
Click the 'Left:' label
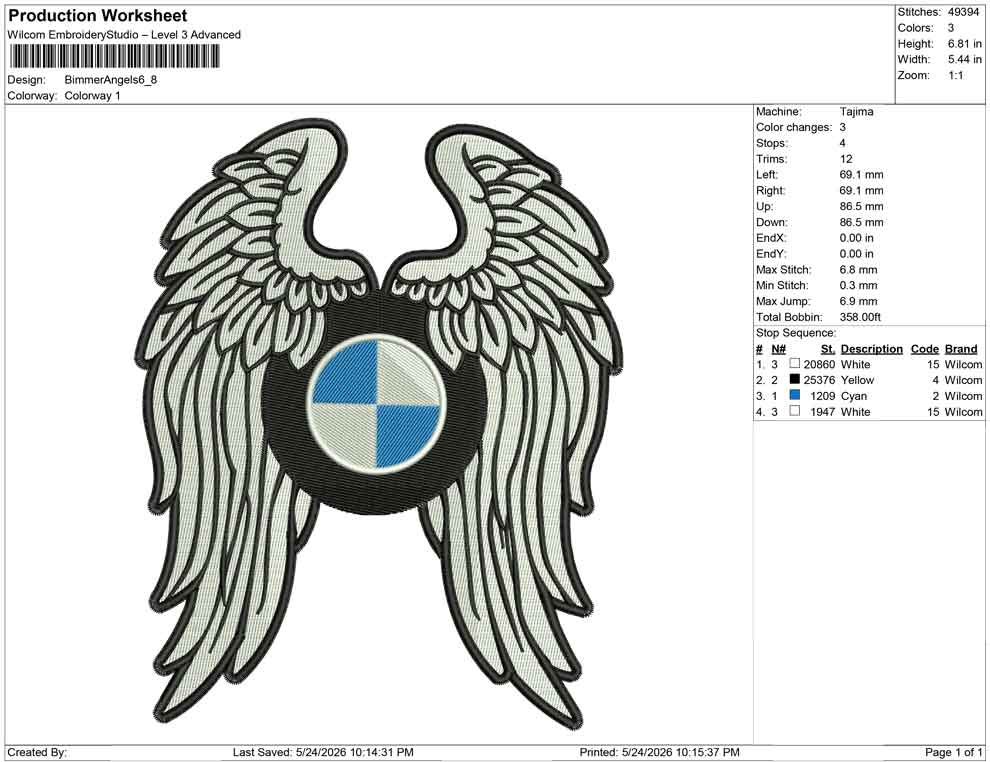(767, 175)
